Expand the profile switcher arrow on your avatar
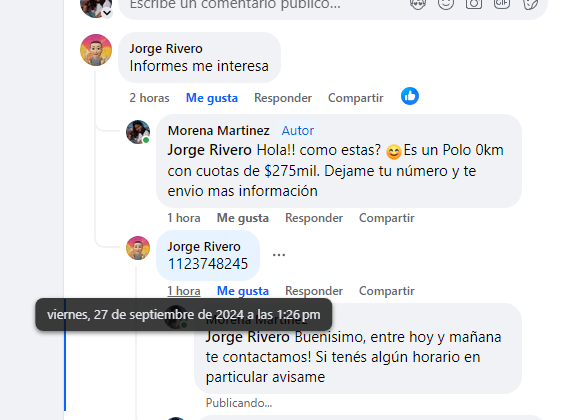561x420 pixels. click(x=107, y=13)
